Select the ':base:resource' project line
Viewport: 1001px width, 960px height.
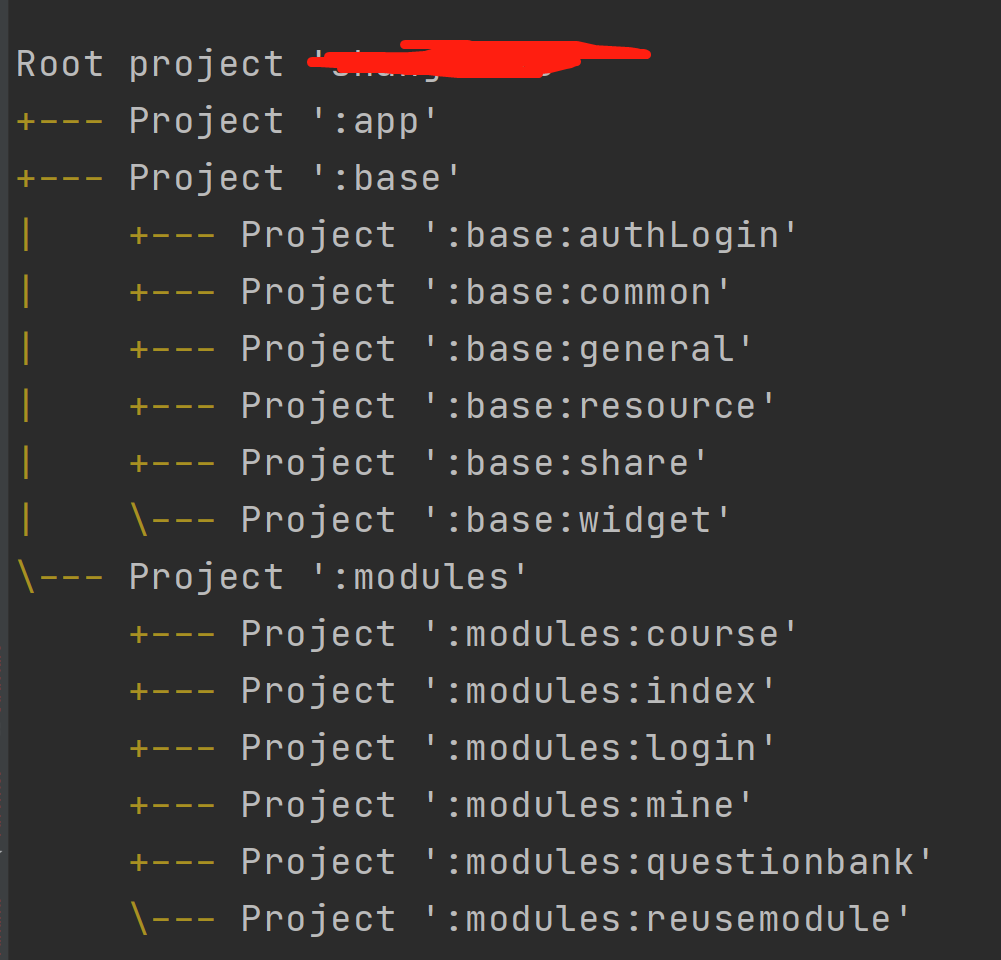pos(508,406)
